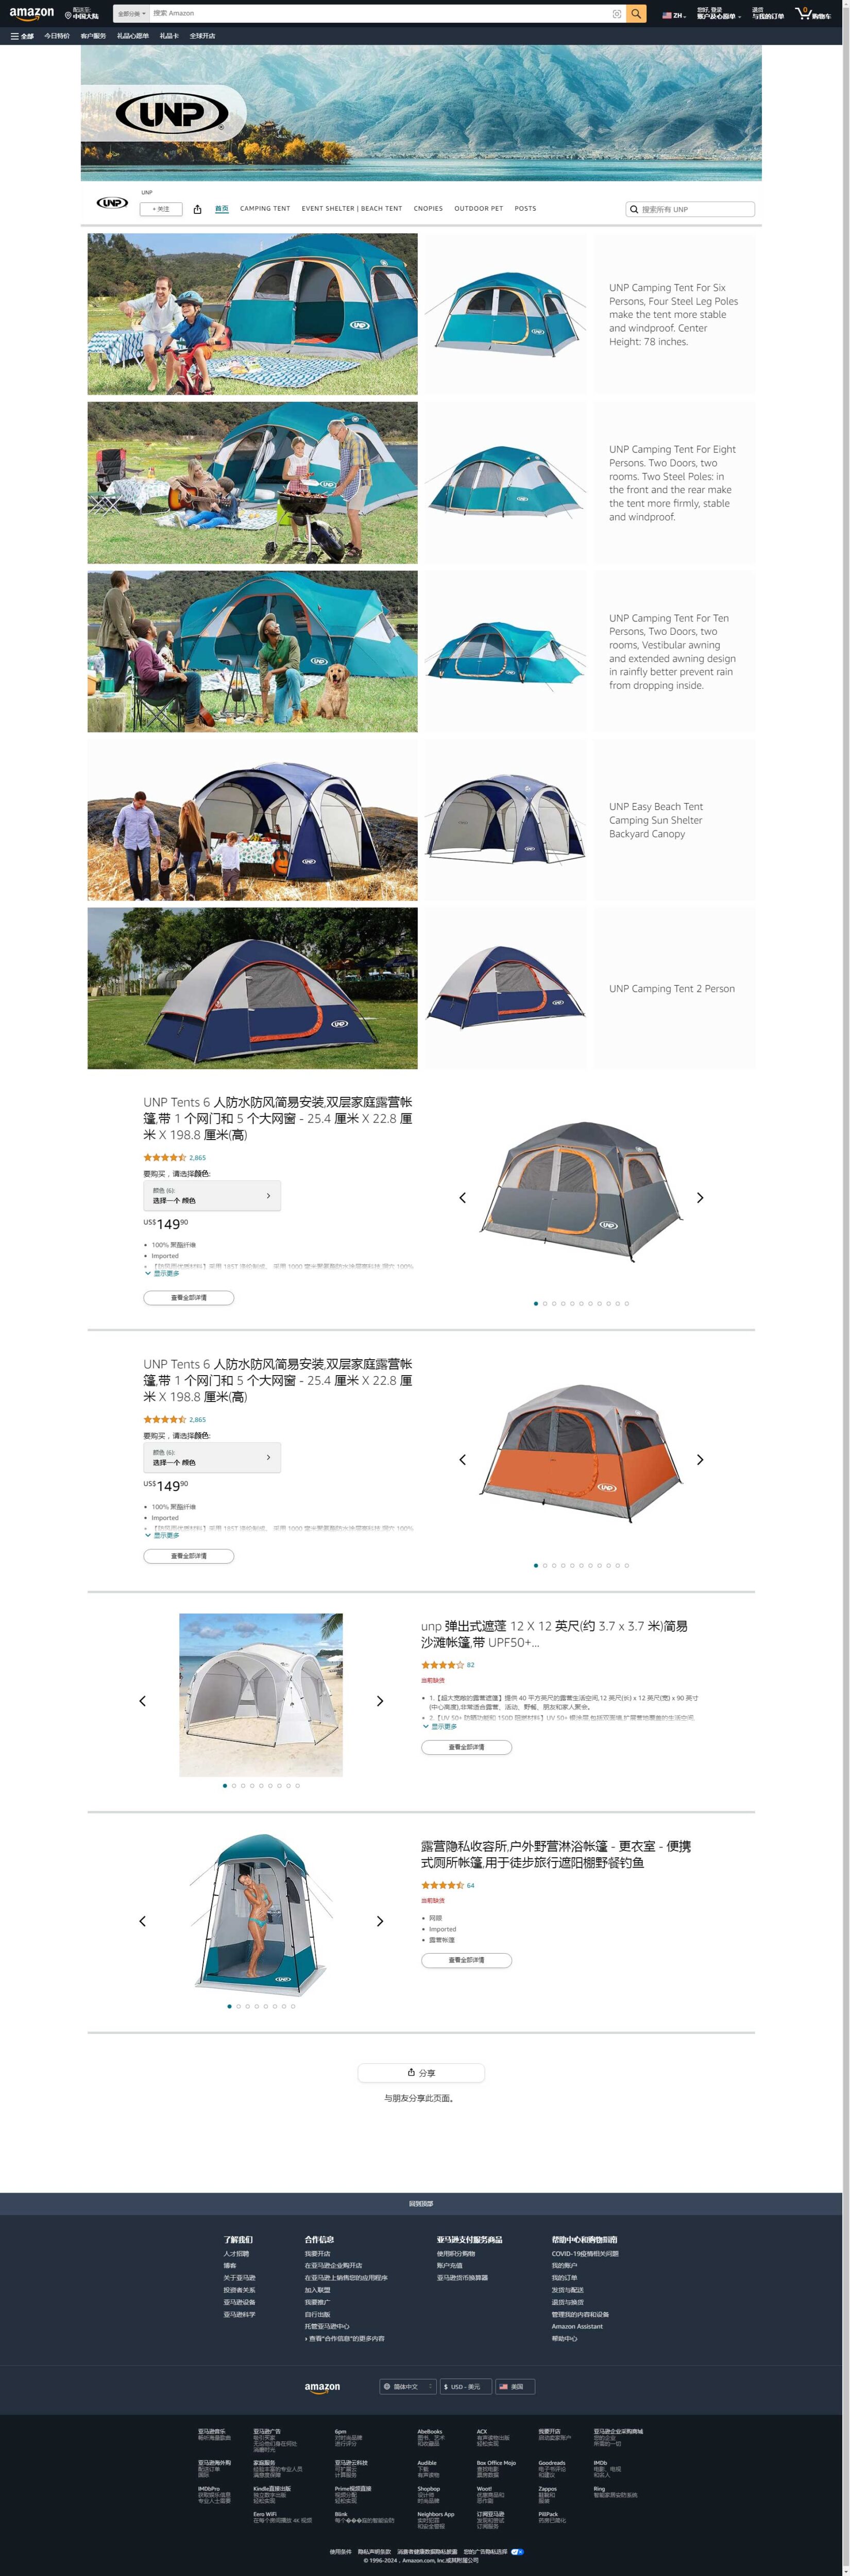
Task: Open the shopping cart icon
Action: click(813, 14)
